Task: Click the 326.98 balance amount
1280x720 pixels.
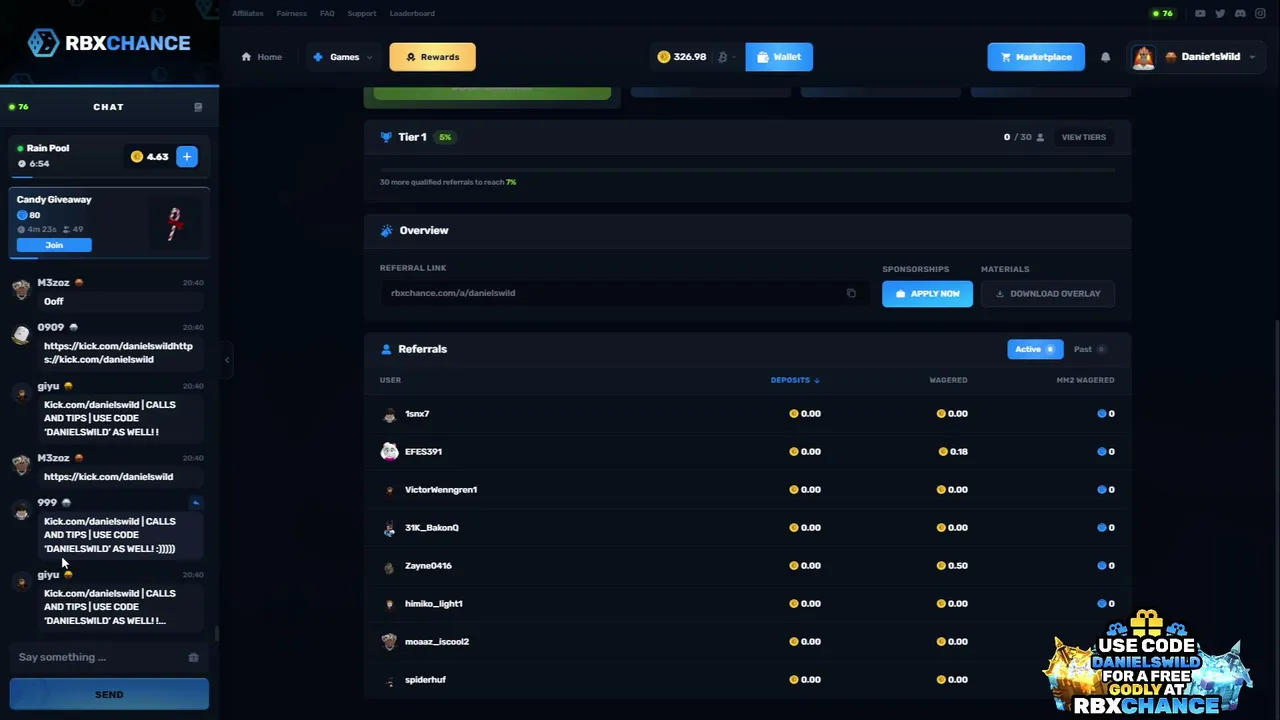Action: coord(690,57)
